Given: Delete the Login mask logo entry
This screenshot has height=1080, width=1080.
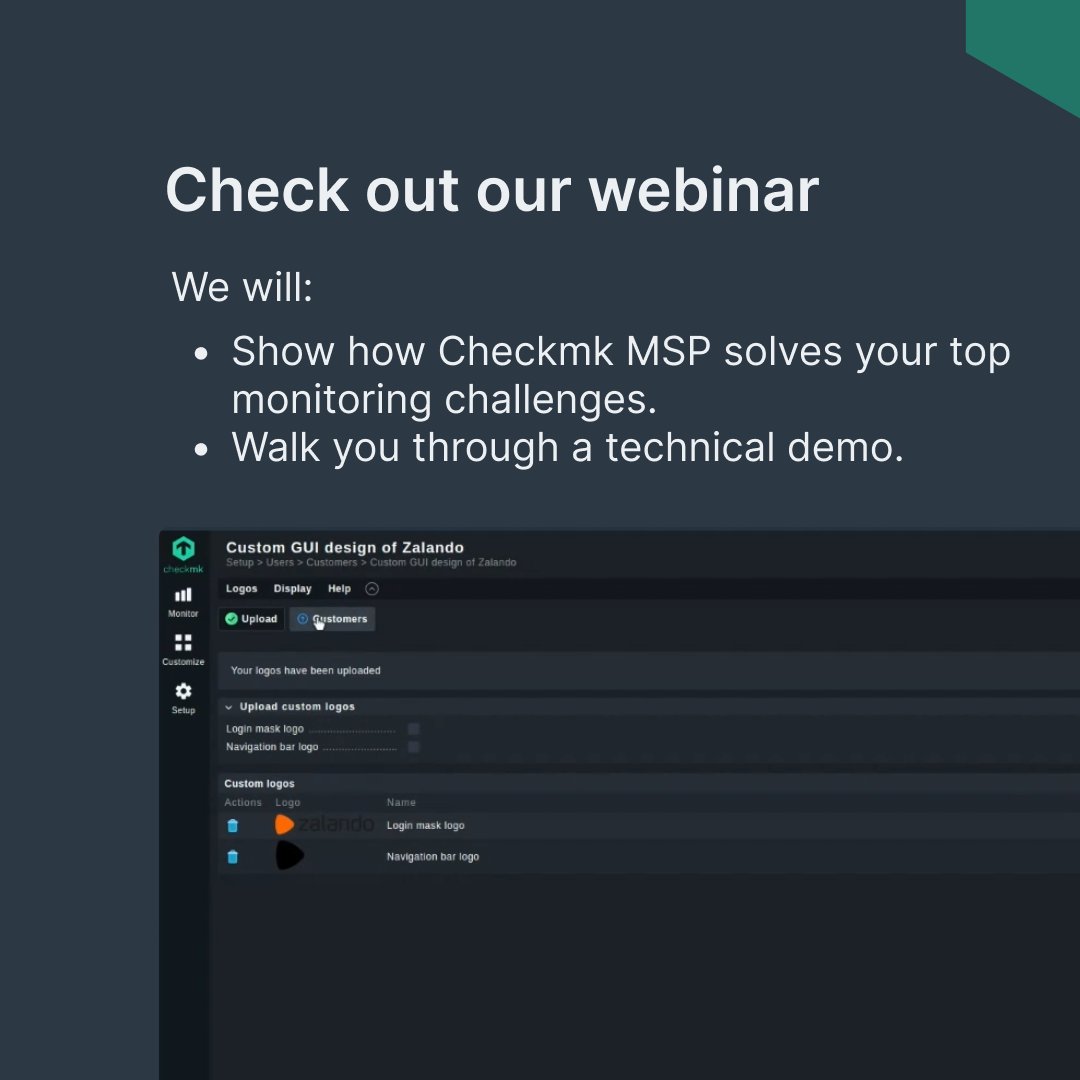Looking at the screenshot, I should point(233,825).
